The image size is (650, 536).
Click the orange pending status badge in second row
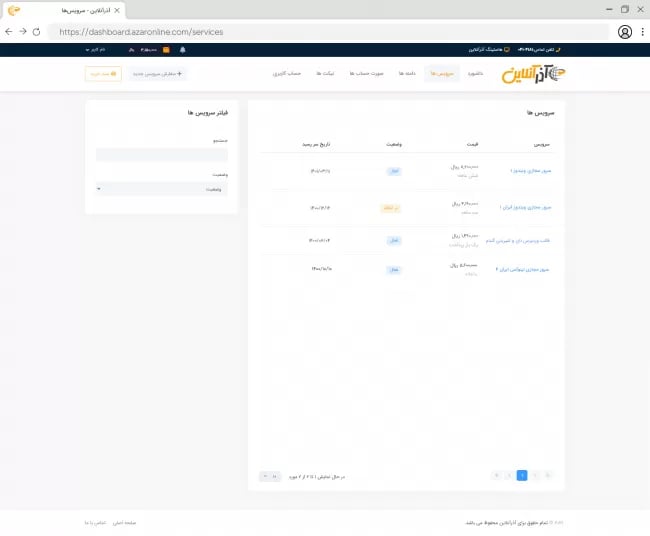click(x=390, y=208)
